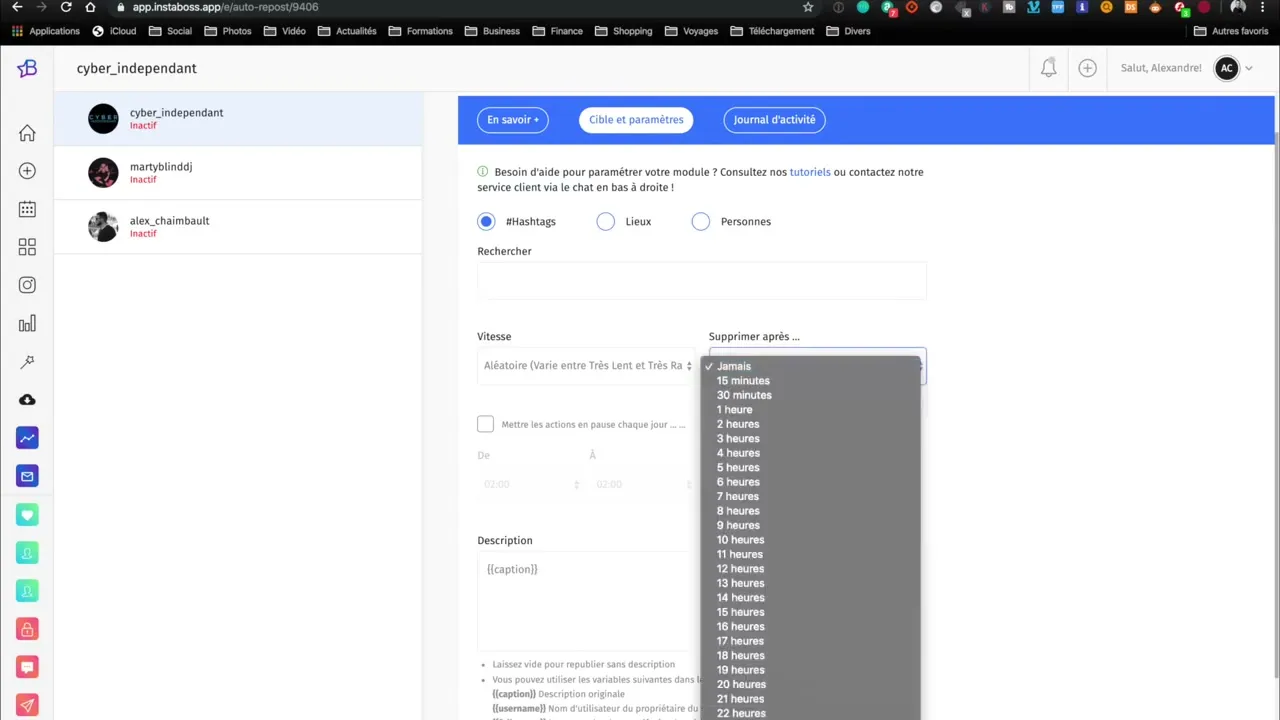The height and width of the screenshot is (720, 1280).
Task: Open the Vitesse speed dropdown
Action: tap(587, 366)
